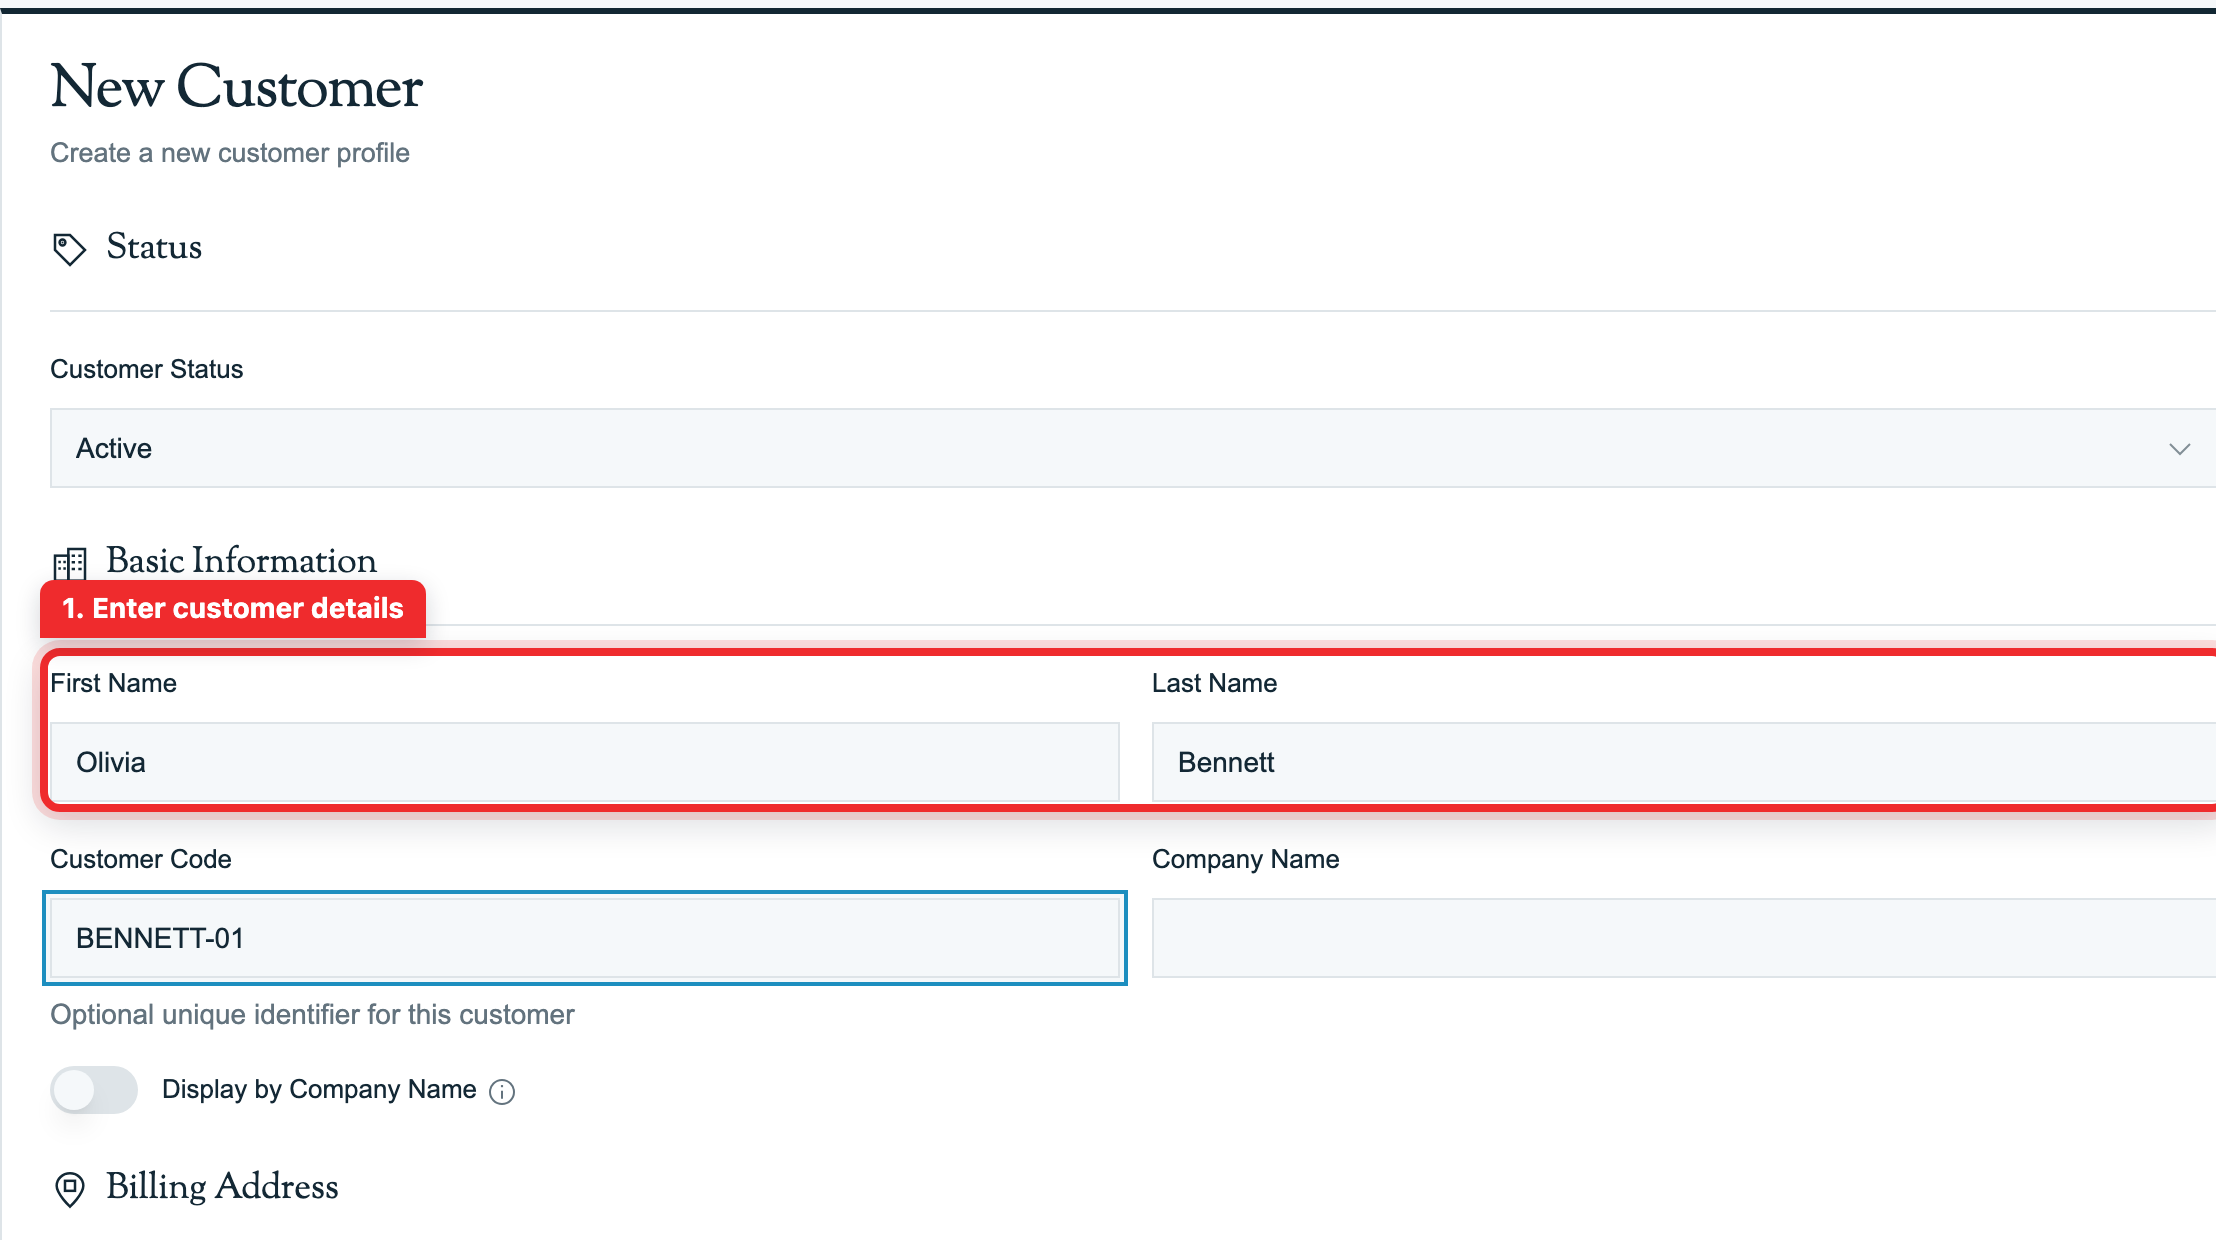Click the Last Name label
Screen dimensions: 2216x1240
[1214, 683]
